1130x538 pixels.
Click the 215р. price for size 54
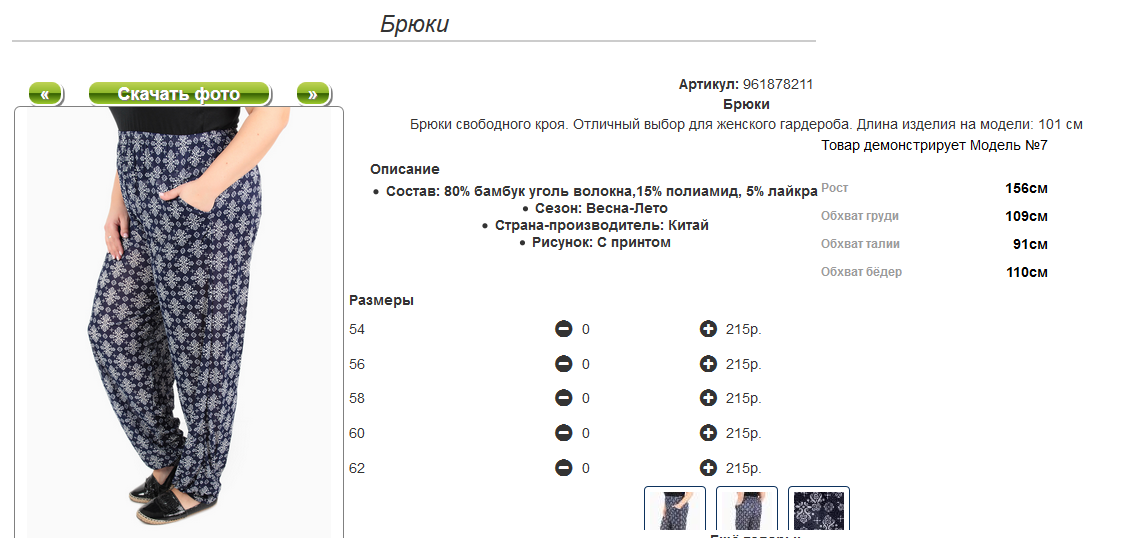tap(744, 329)
